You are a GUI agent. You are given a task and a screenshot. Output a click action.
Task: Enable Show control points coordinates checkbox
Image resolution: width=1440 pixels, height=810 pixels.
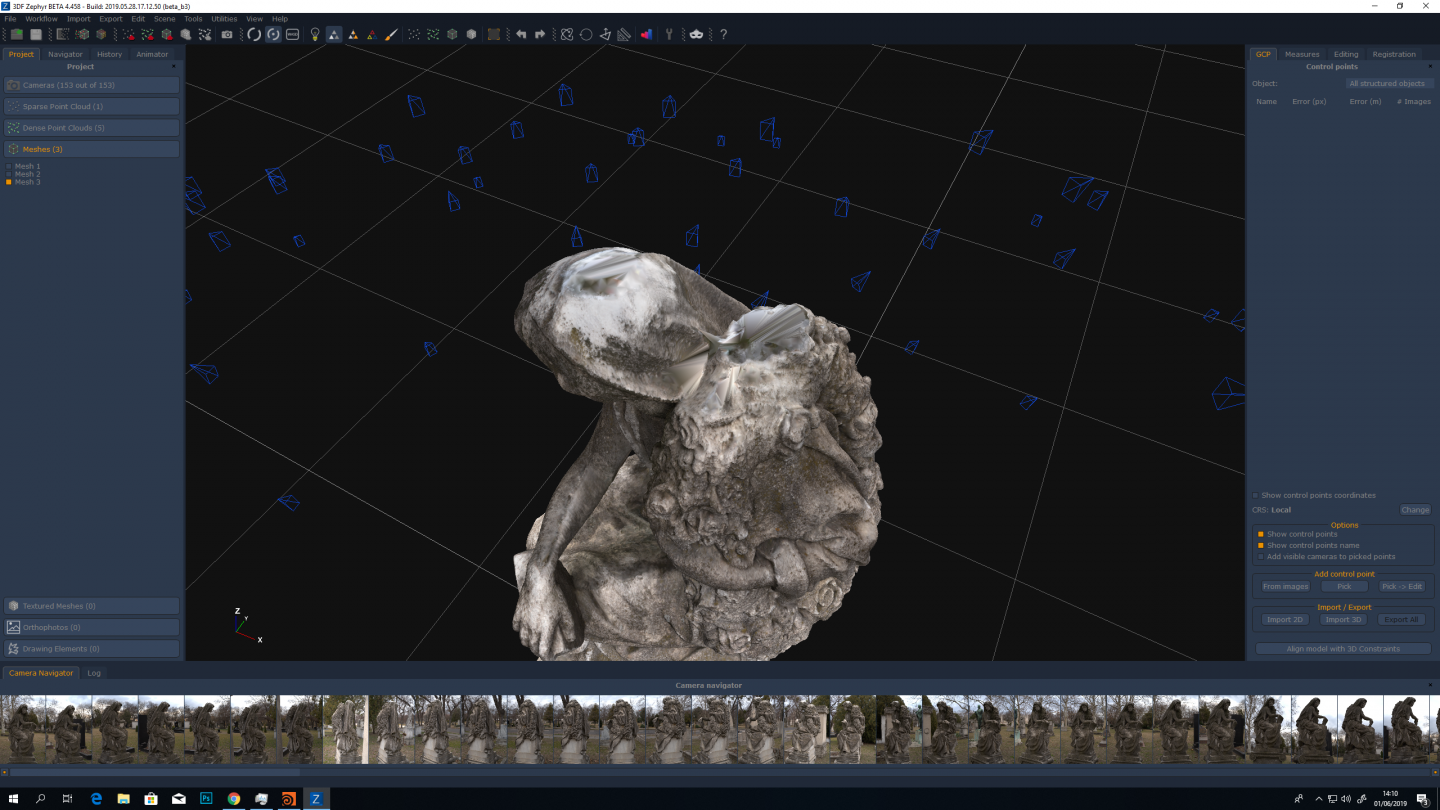1256,495
